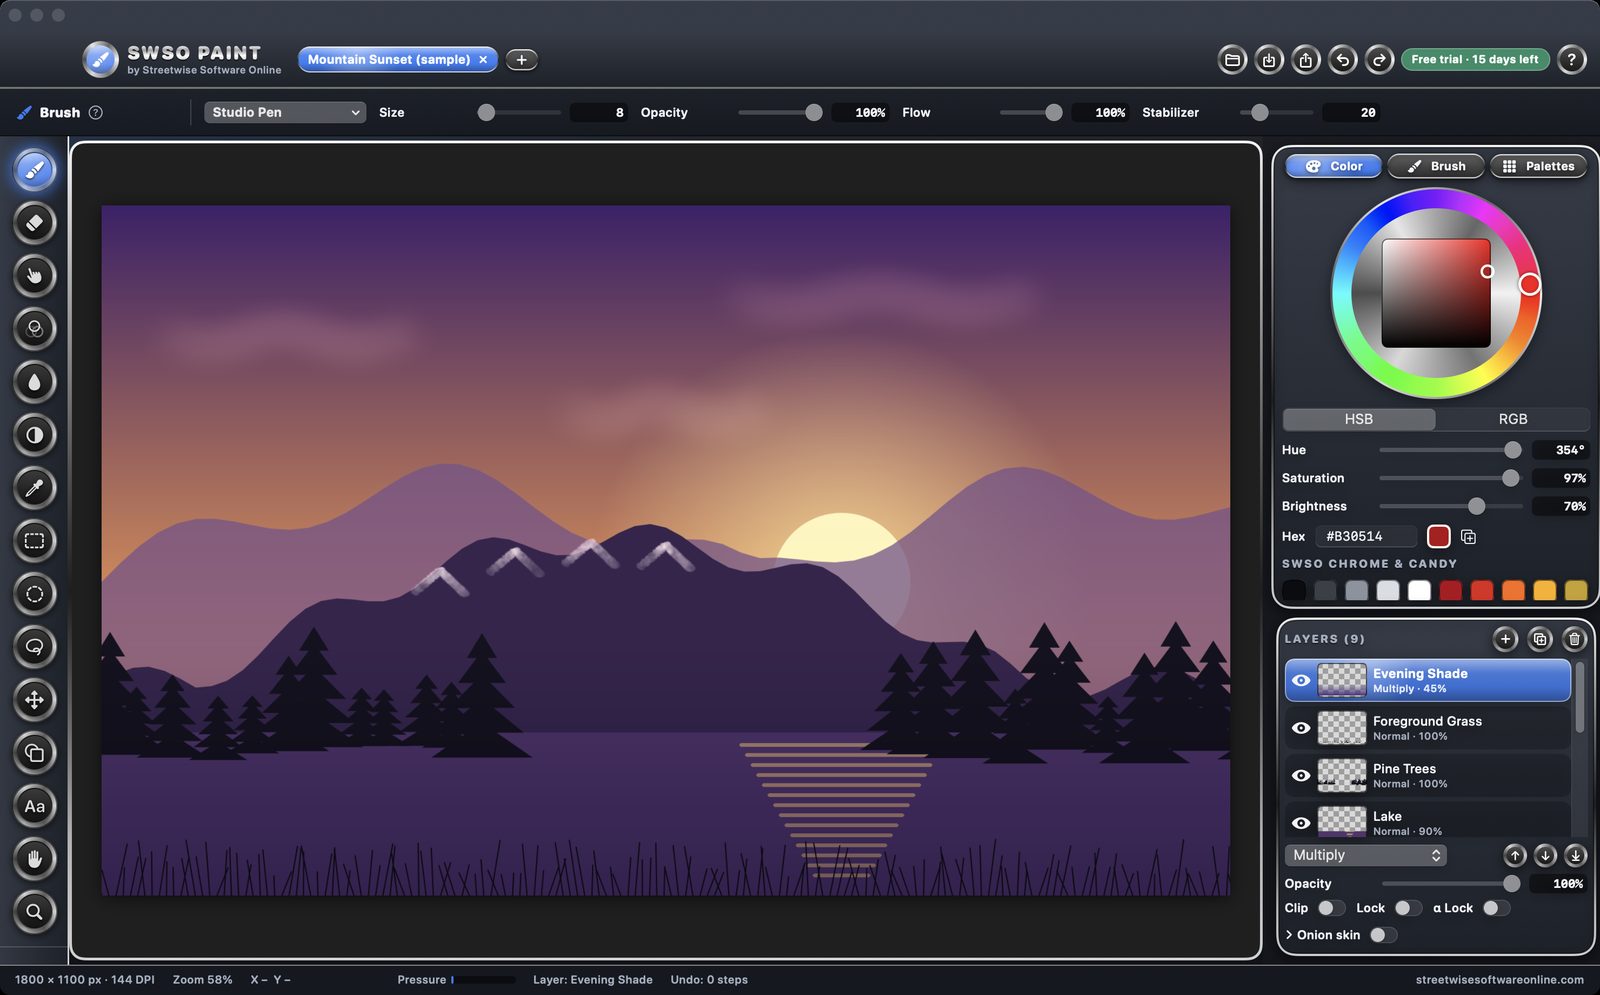Activate the Lasso selection tool
This screenshot has height=995, width=1600.
pos(34,647)
